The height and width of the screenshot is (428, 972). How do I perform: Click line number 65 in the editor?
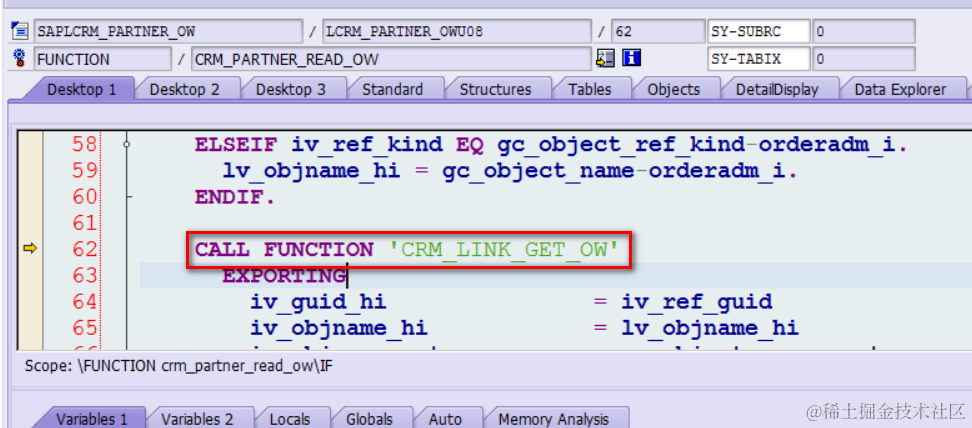coord(84,328)
